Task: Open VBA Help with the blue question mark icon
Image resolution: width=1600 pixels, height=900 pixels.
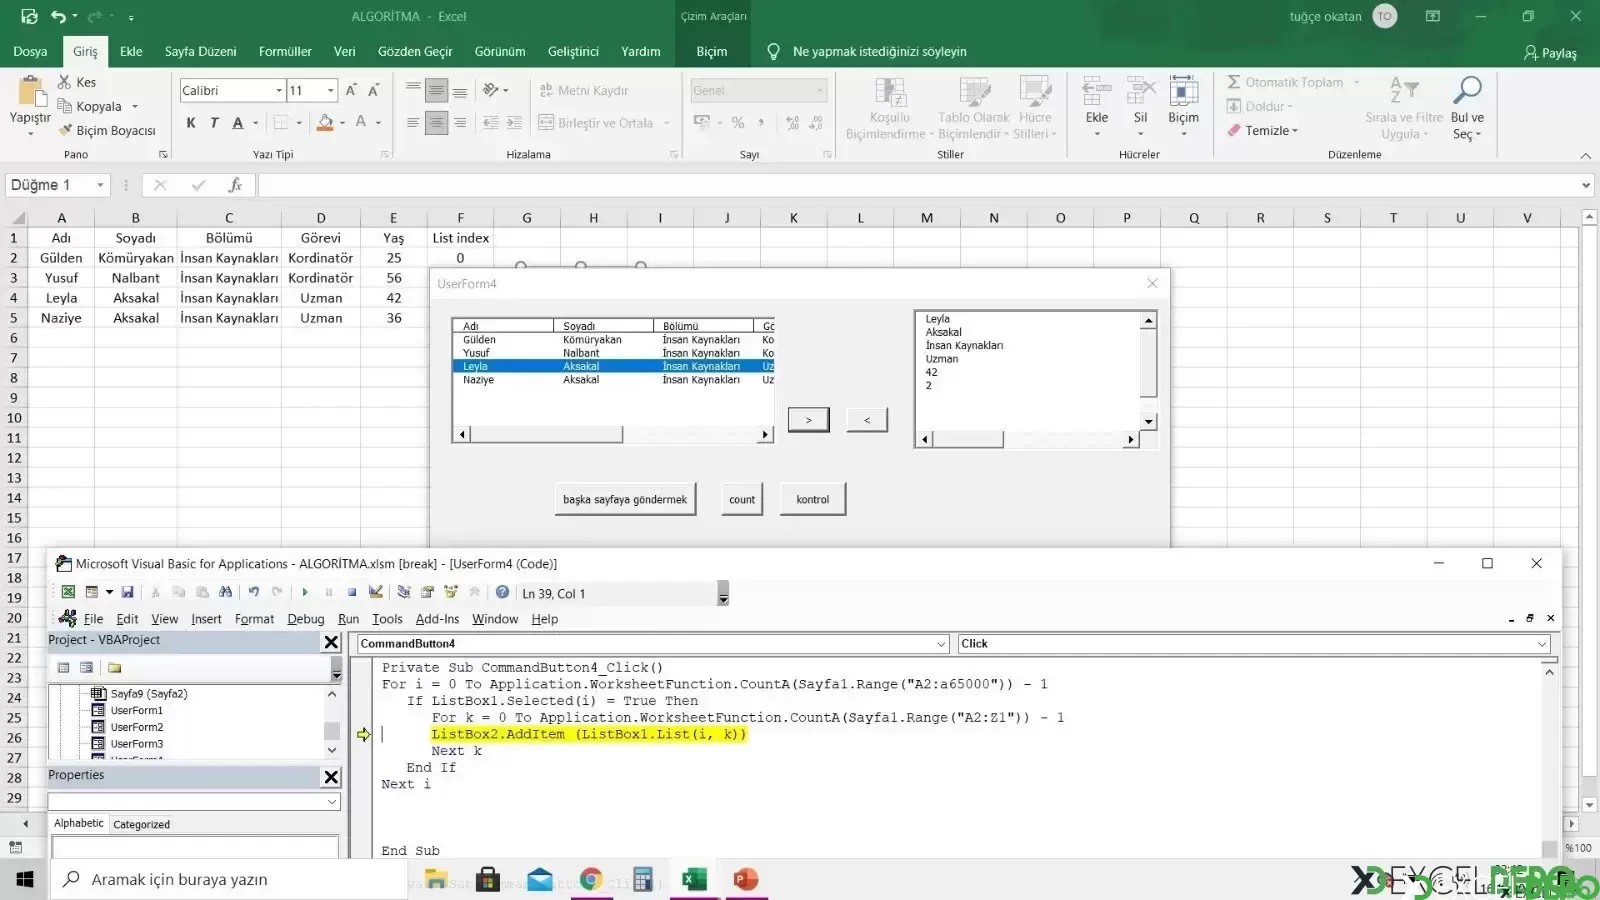Action: [x=503, y=592]
